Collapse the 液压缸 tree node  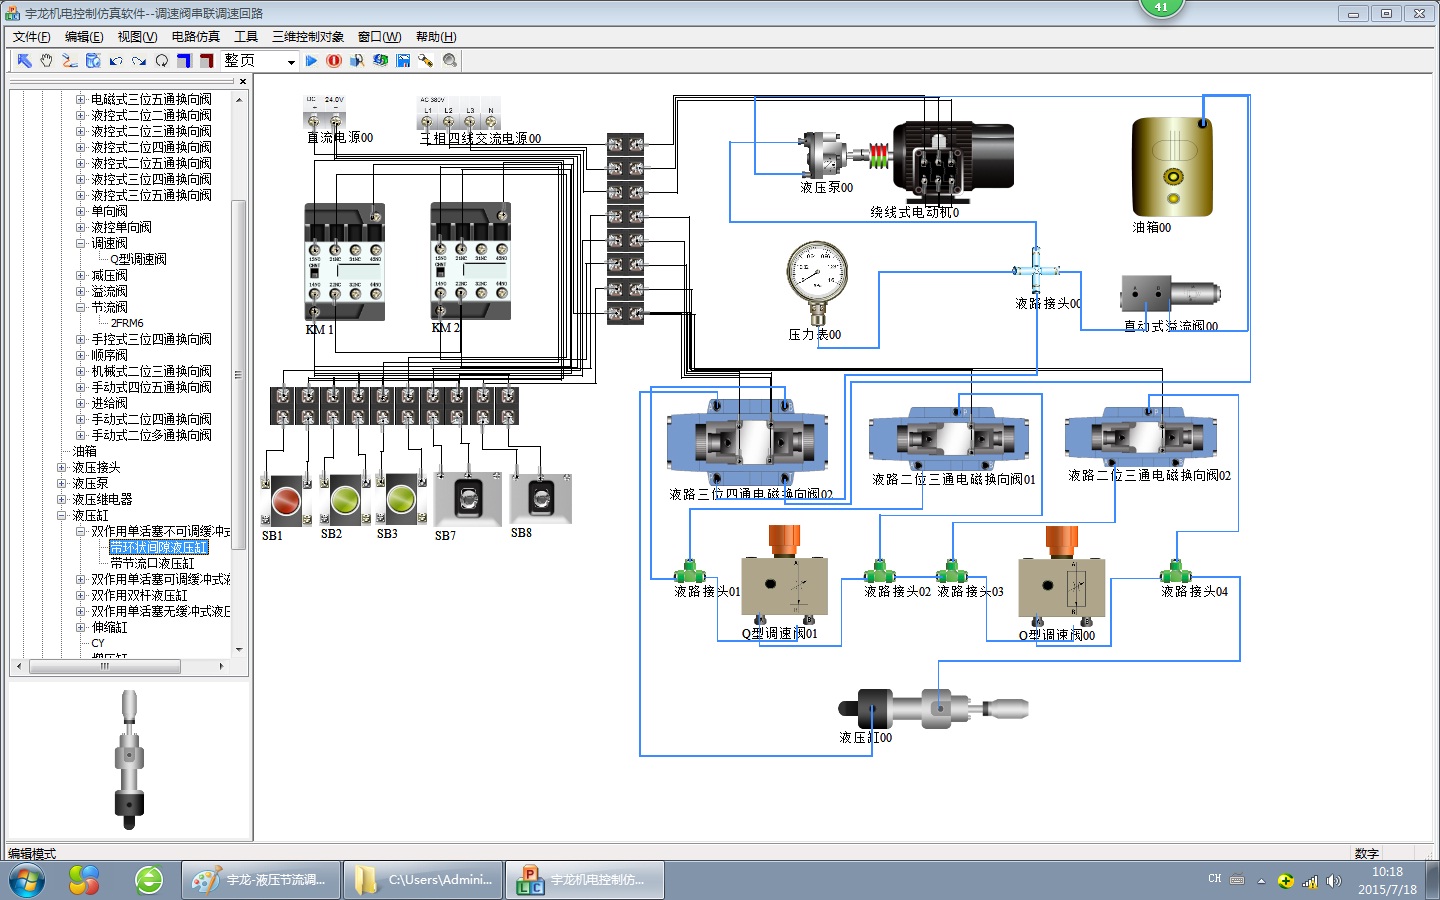(x=62, y=515)
